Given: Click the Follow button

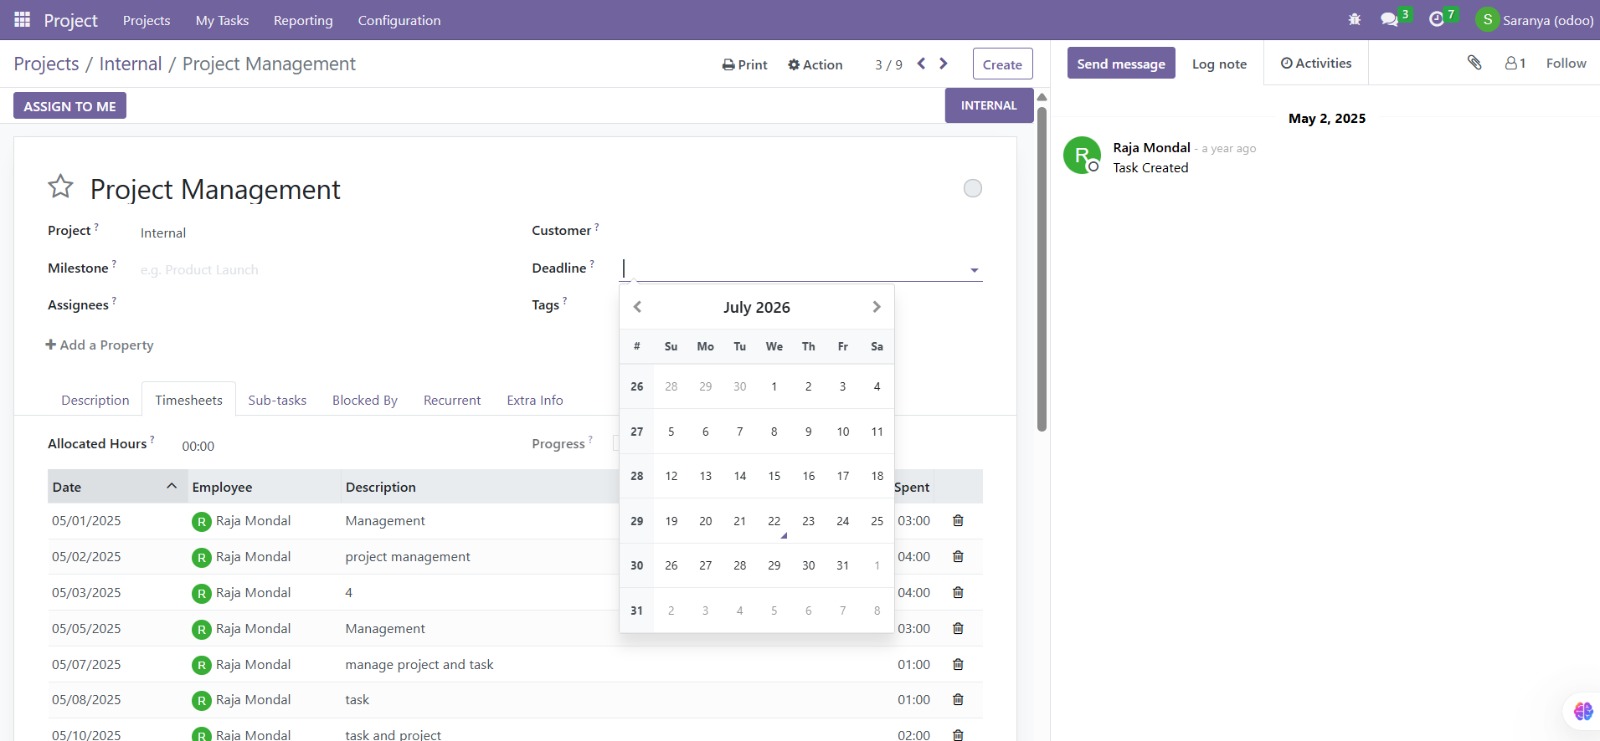Looking at the screenshot, I should pyautogui.click(x=1566, y=63).
